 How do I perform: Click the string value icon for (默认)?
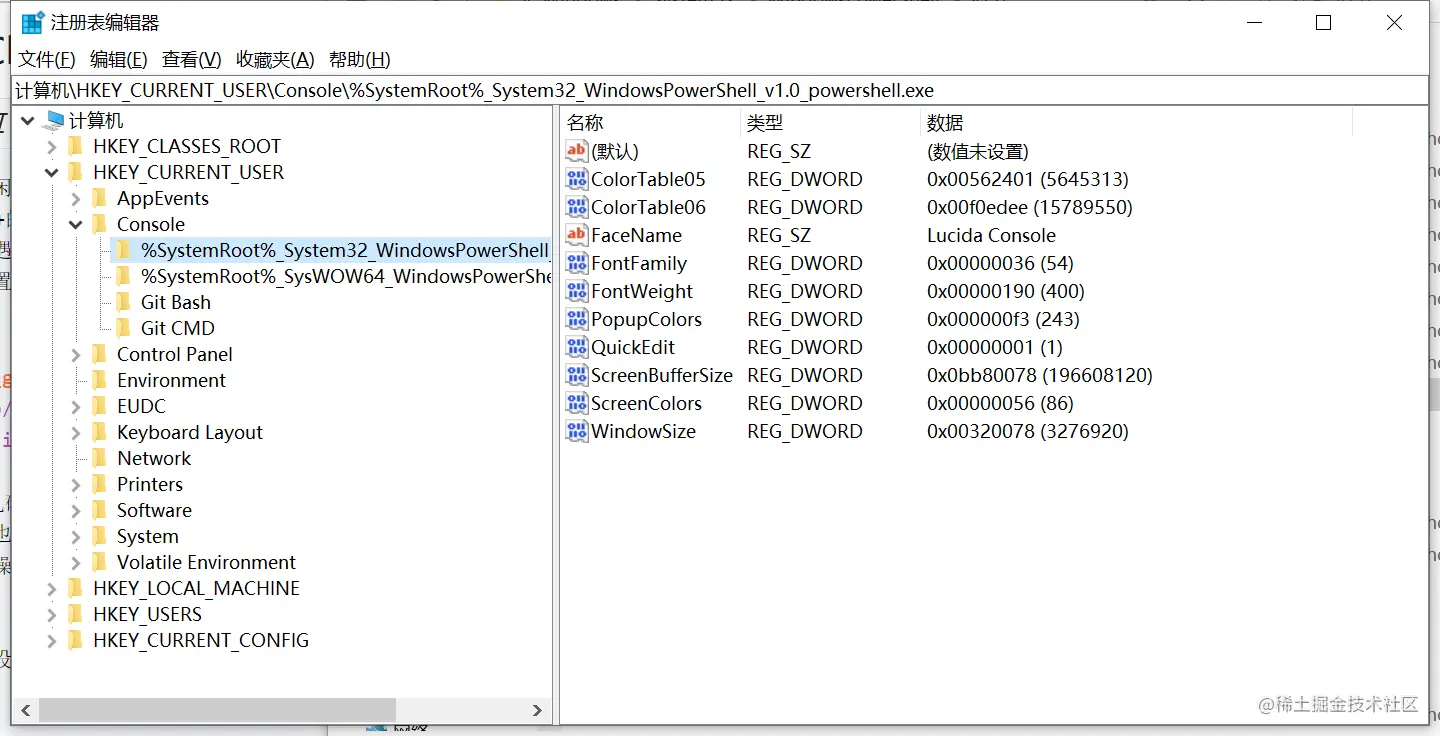pyautogui.click(x=577, y=151)
